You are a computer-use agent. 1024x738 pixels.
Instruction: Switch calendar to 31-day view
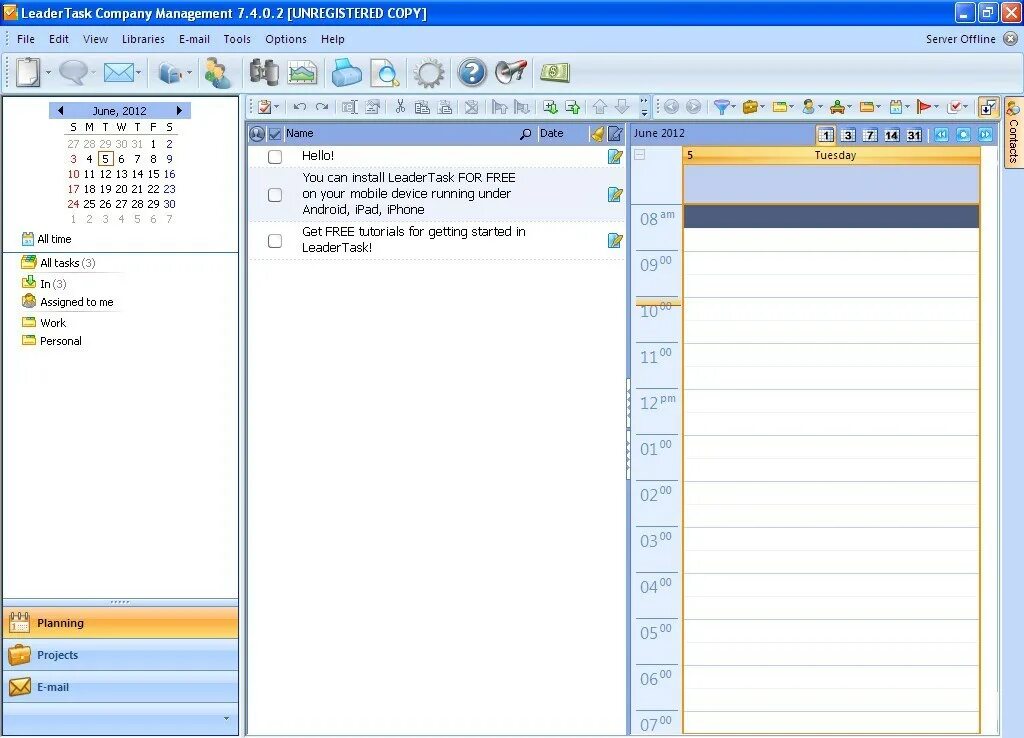click(x=914, y=135)
